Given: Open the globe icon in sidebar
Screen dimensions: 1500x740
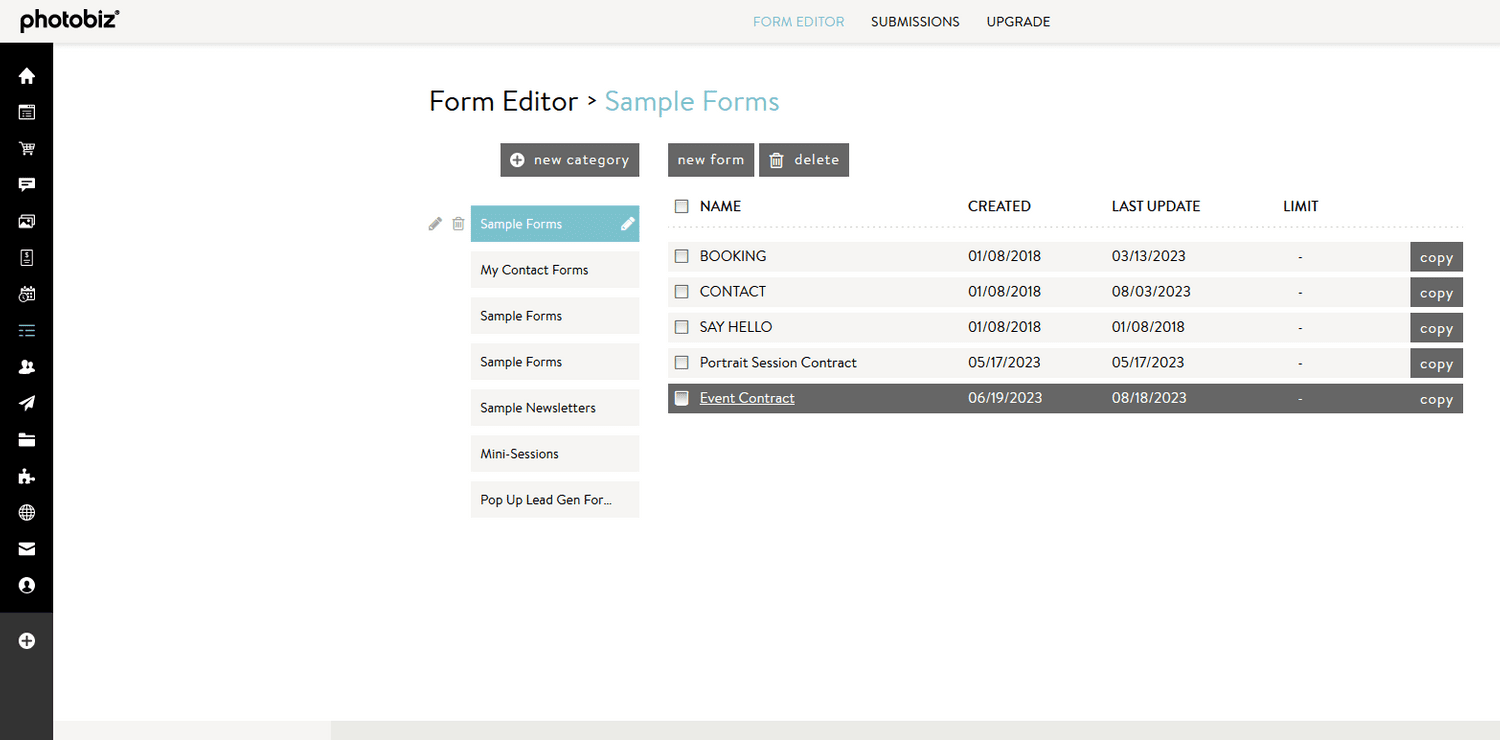Looking at the screenshot, I should [x=27, y=513].
